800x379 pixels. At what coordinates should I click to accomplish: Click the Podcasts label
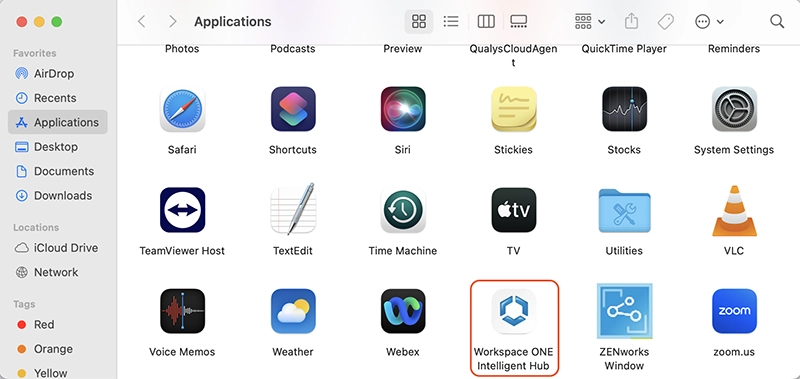(x=293, y=49)
